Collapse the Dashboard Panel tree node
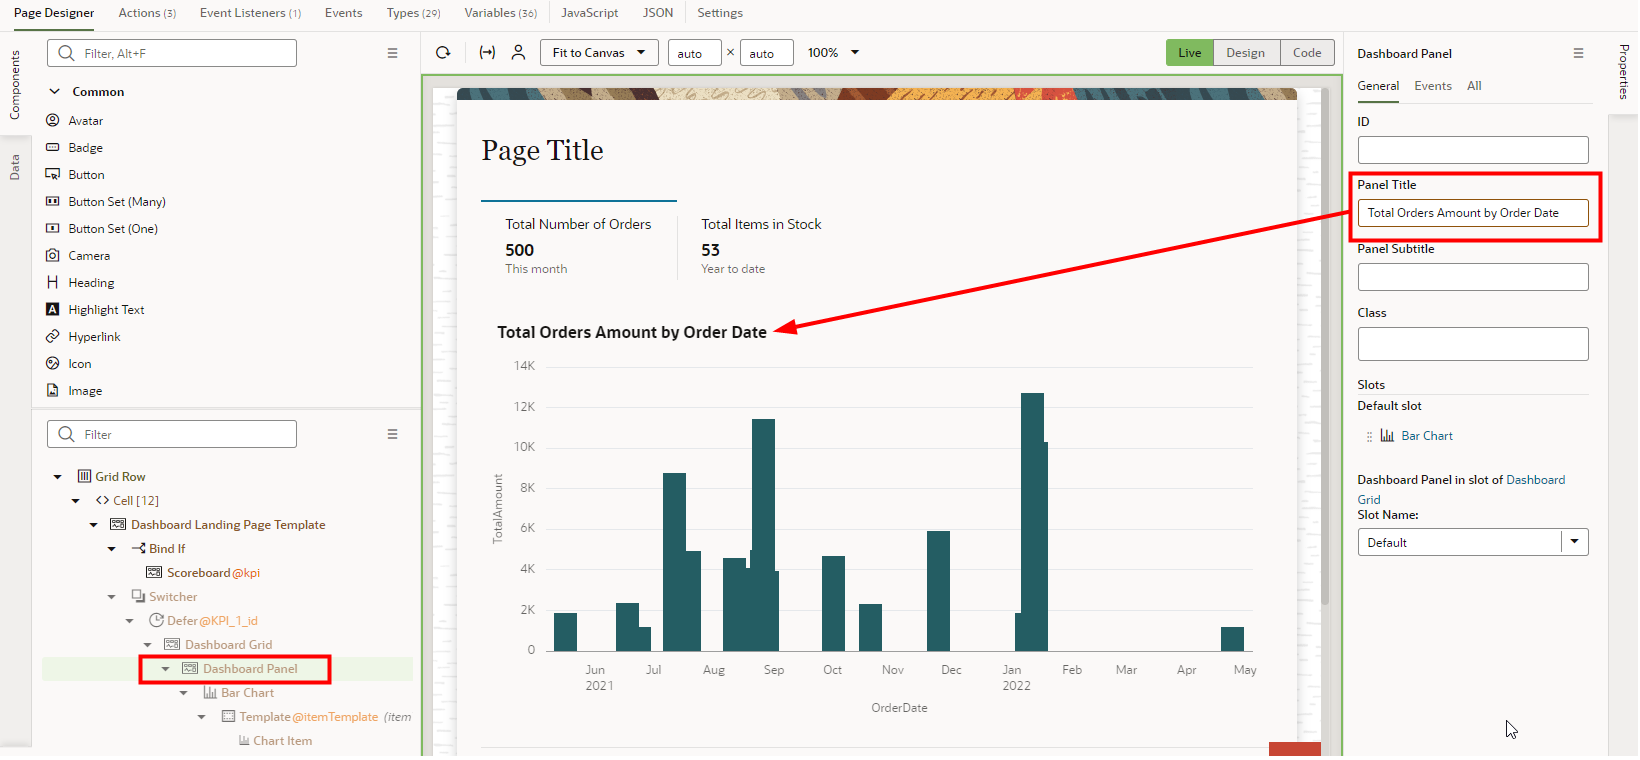Screen dimensions: 1640x760 (x=165, y=669)
